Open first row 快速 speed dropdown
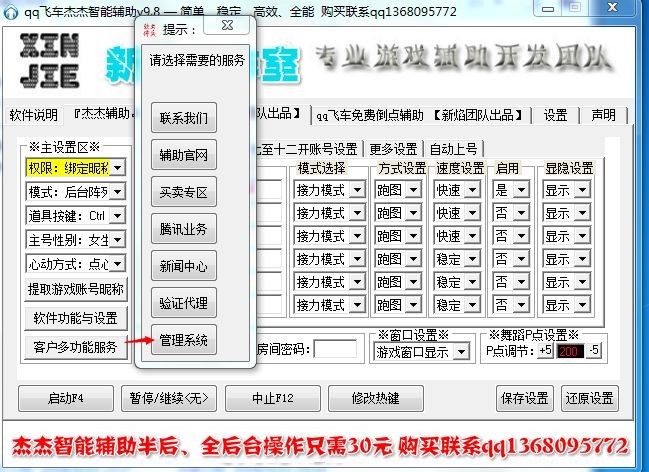Image resolution: width=649 pixels, height=472 pixels. pyautogui.click(x=472, y=190)
